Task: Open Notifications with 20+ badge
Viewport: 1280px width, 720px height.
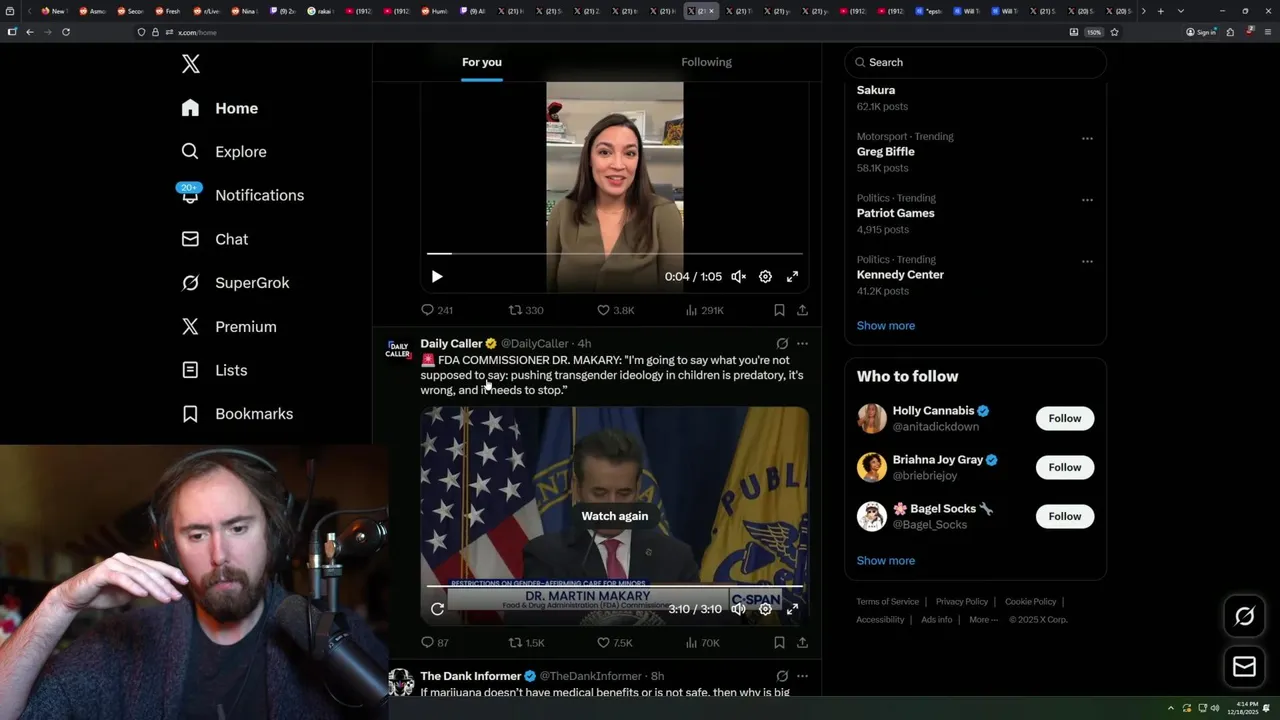Action: (242, 195)
